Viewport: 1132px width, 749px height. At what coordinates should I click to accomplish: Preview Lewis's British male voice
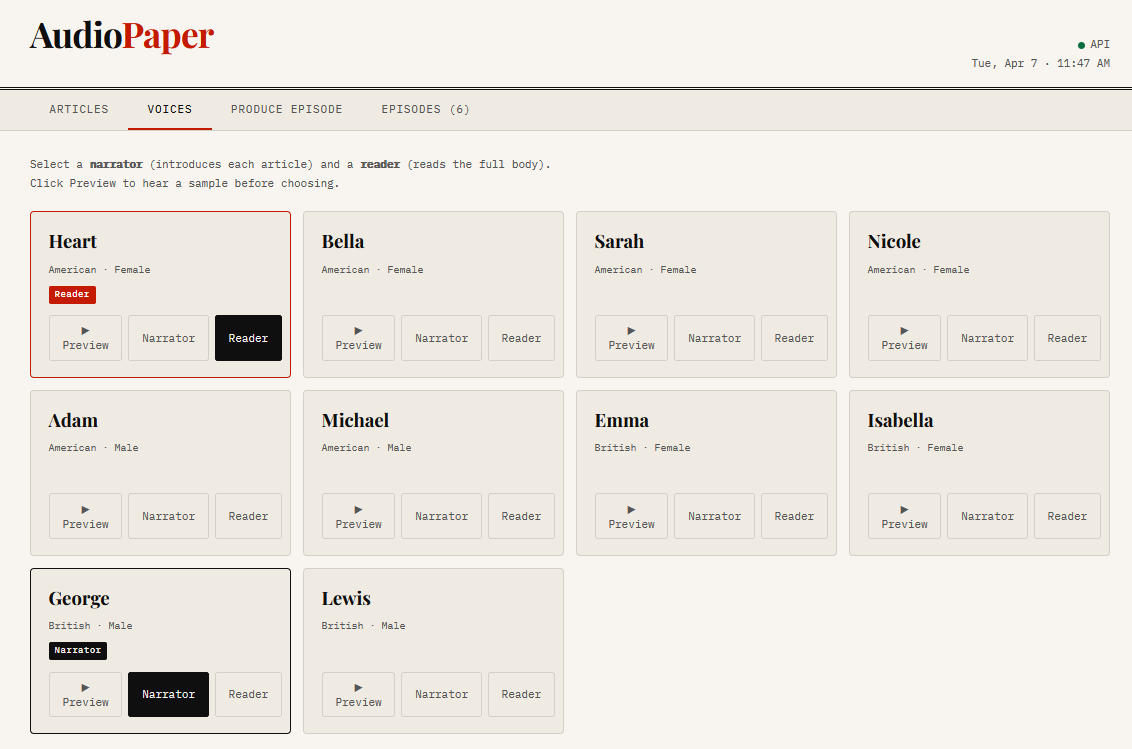point(358,694)
